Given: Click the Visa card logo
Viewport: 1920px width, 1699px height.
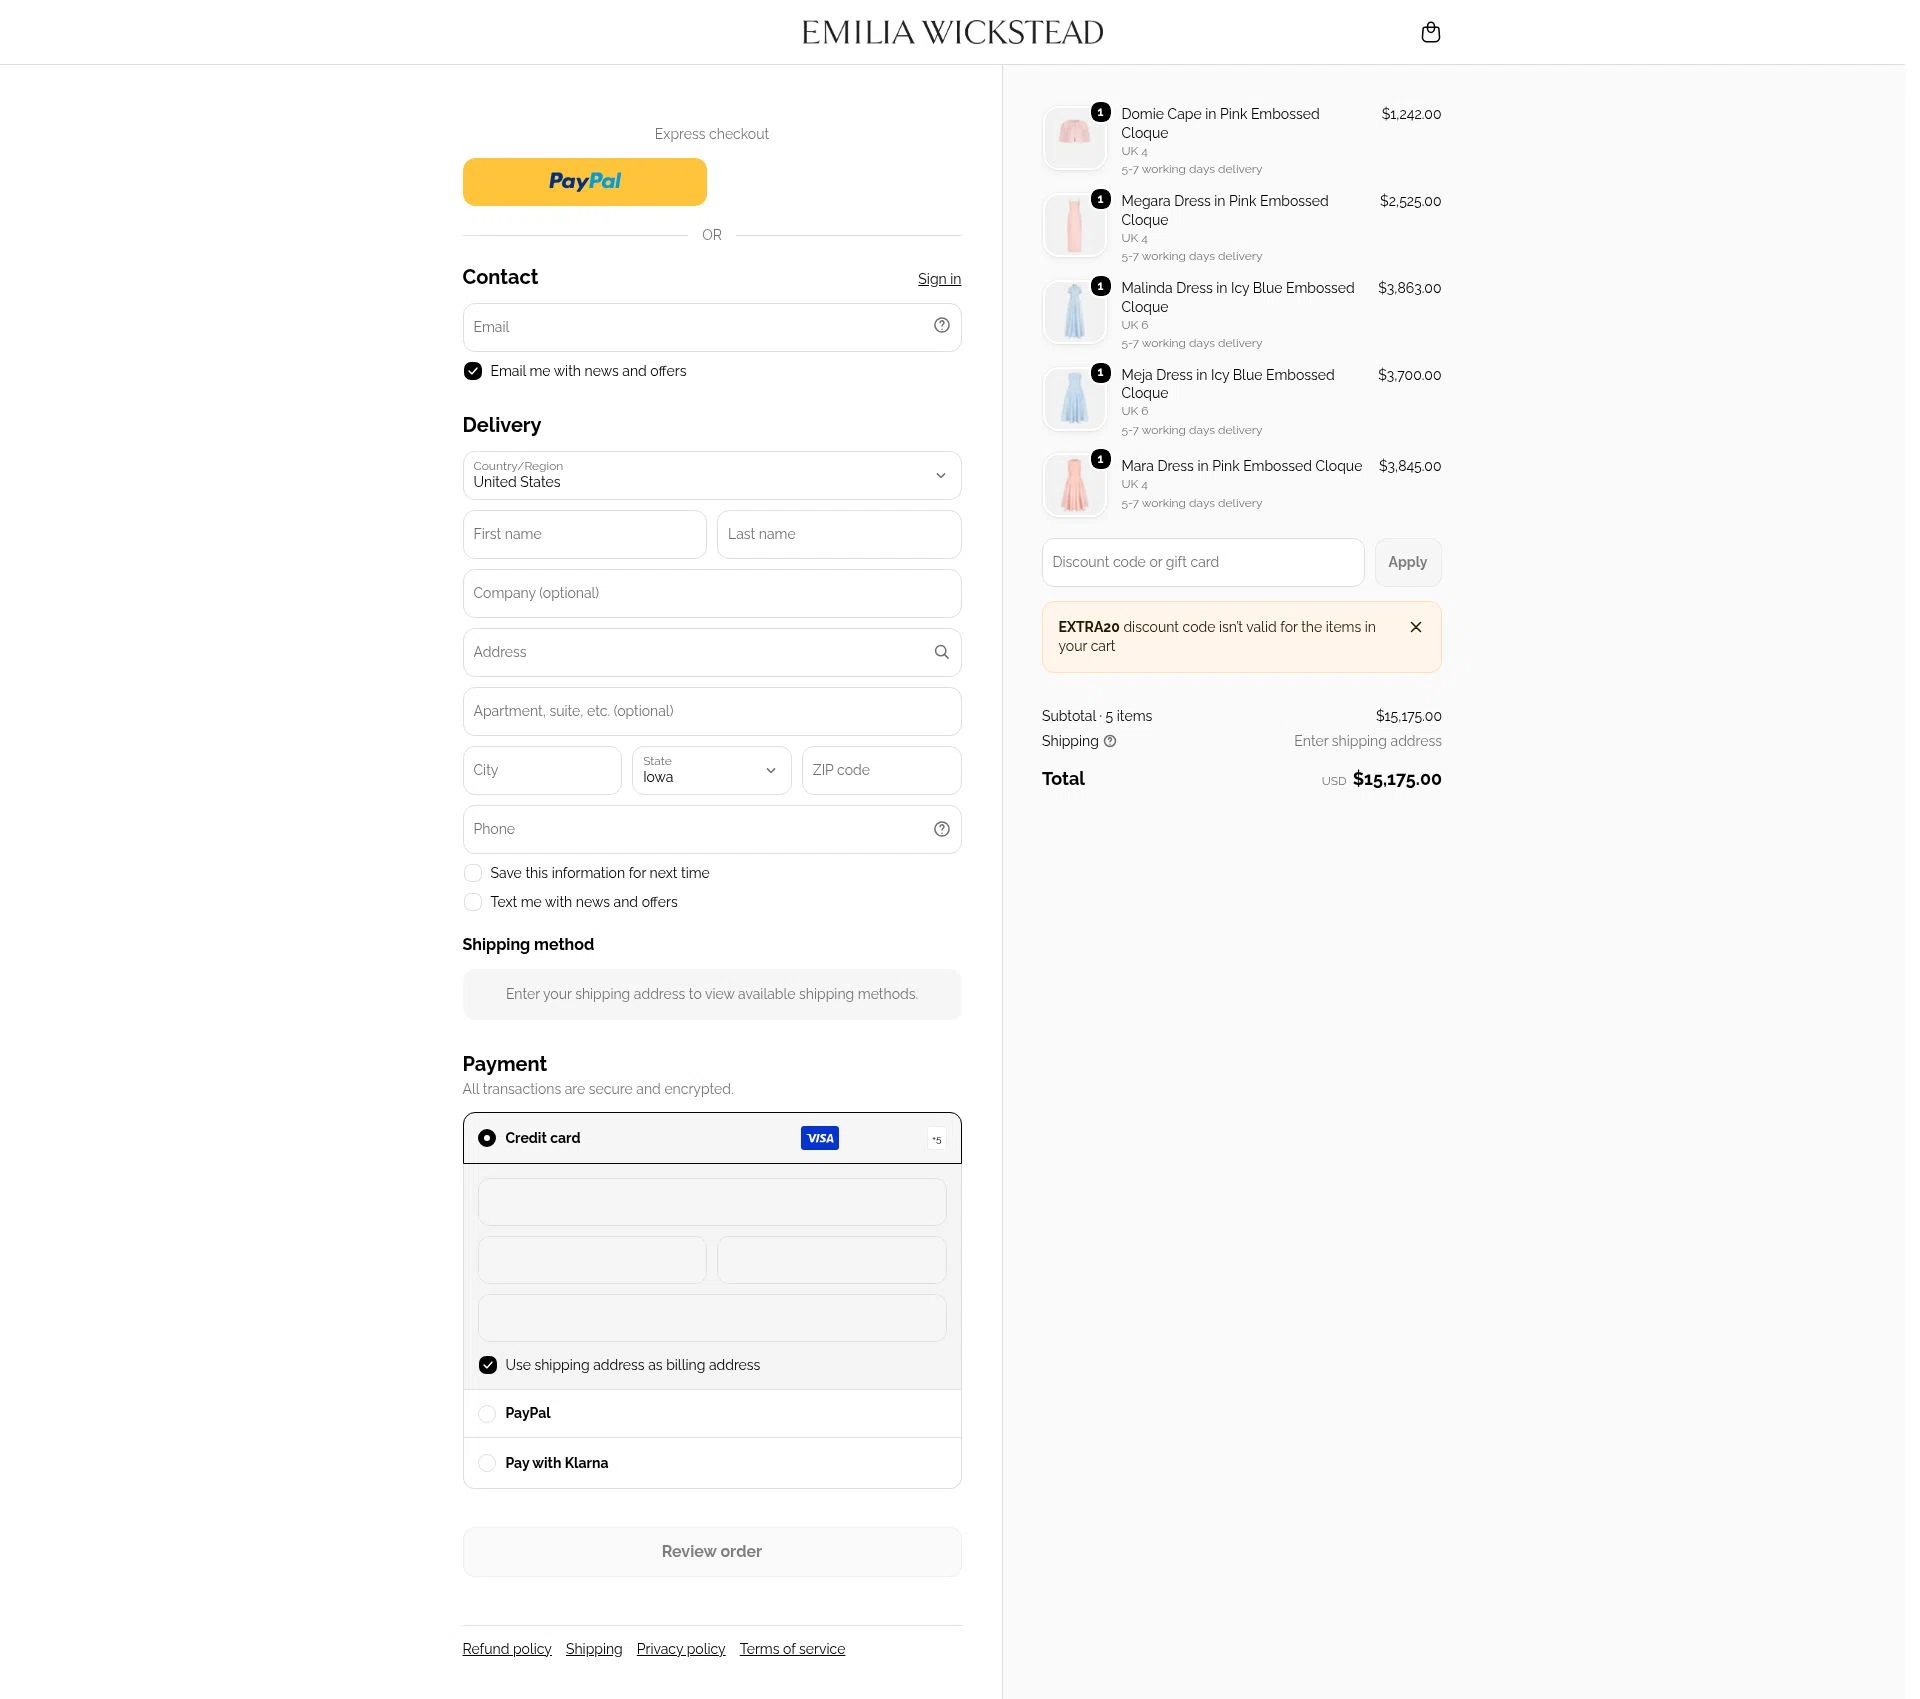Looking at the screenshot, I should [820, 1138].
